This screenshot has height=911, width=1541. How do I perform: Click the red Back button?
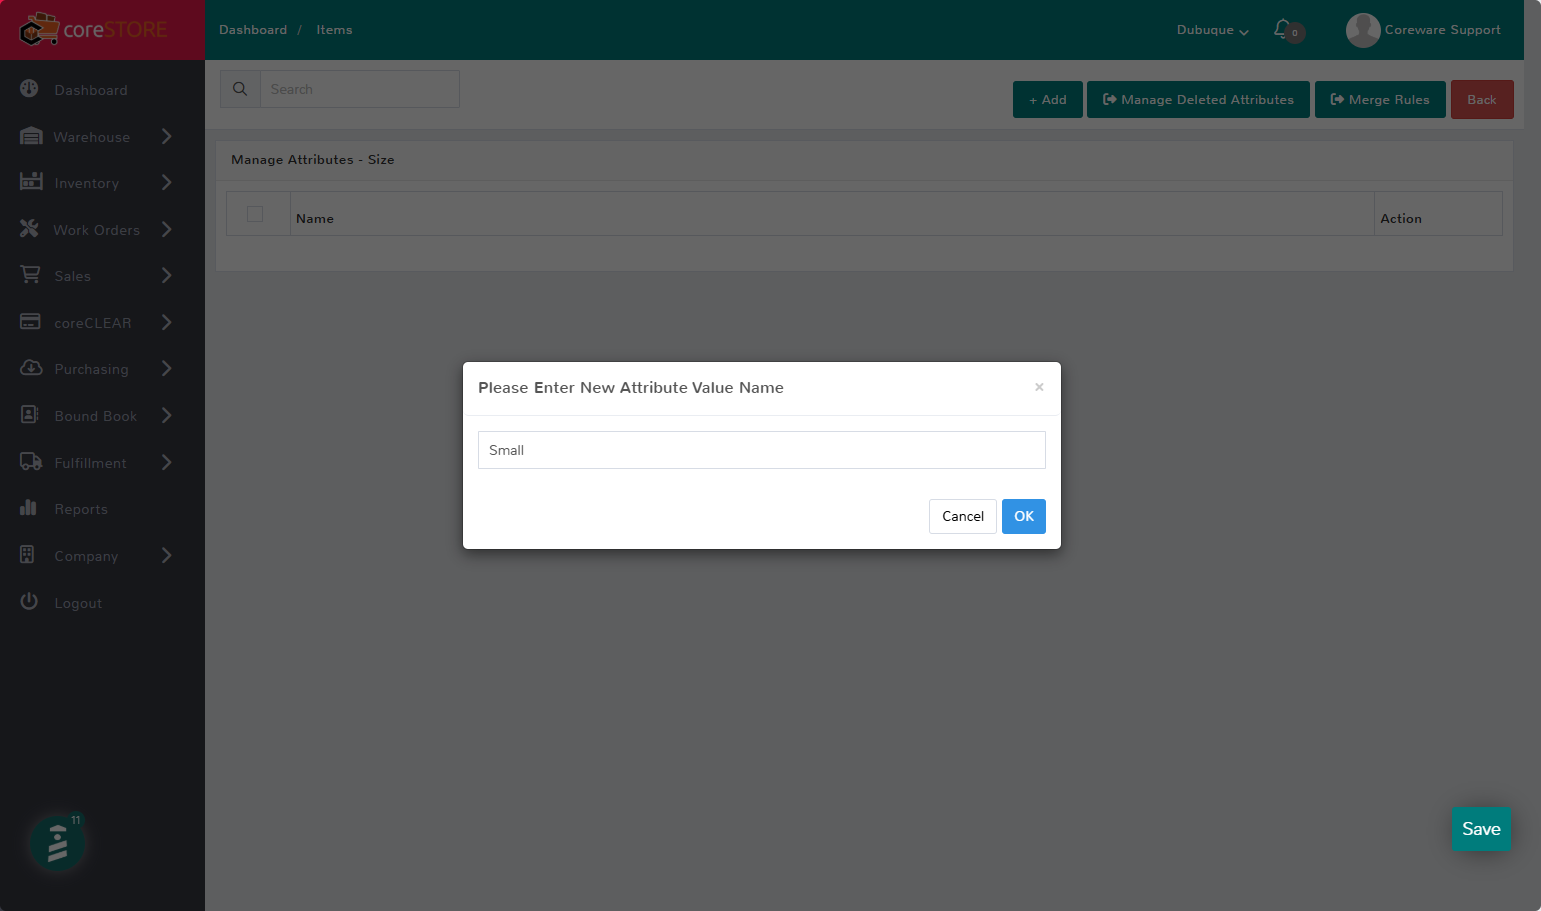coord(1482,99)
